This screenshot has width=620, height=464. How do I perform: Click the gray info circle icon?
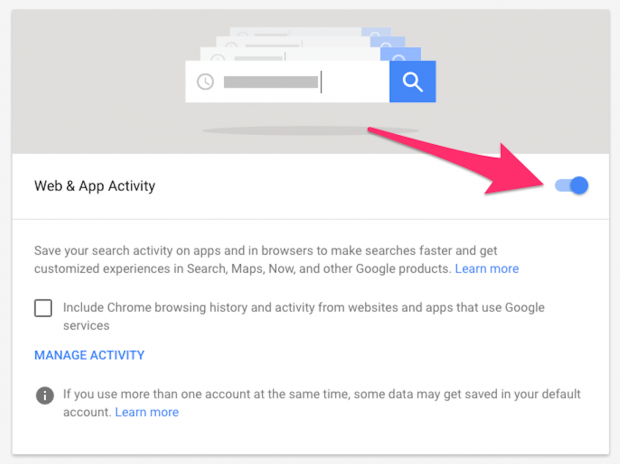[x=45, y=395]
